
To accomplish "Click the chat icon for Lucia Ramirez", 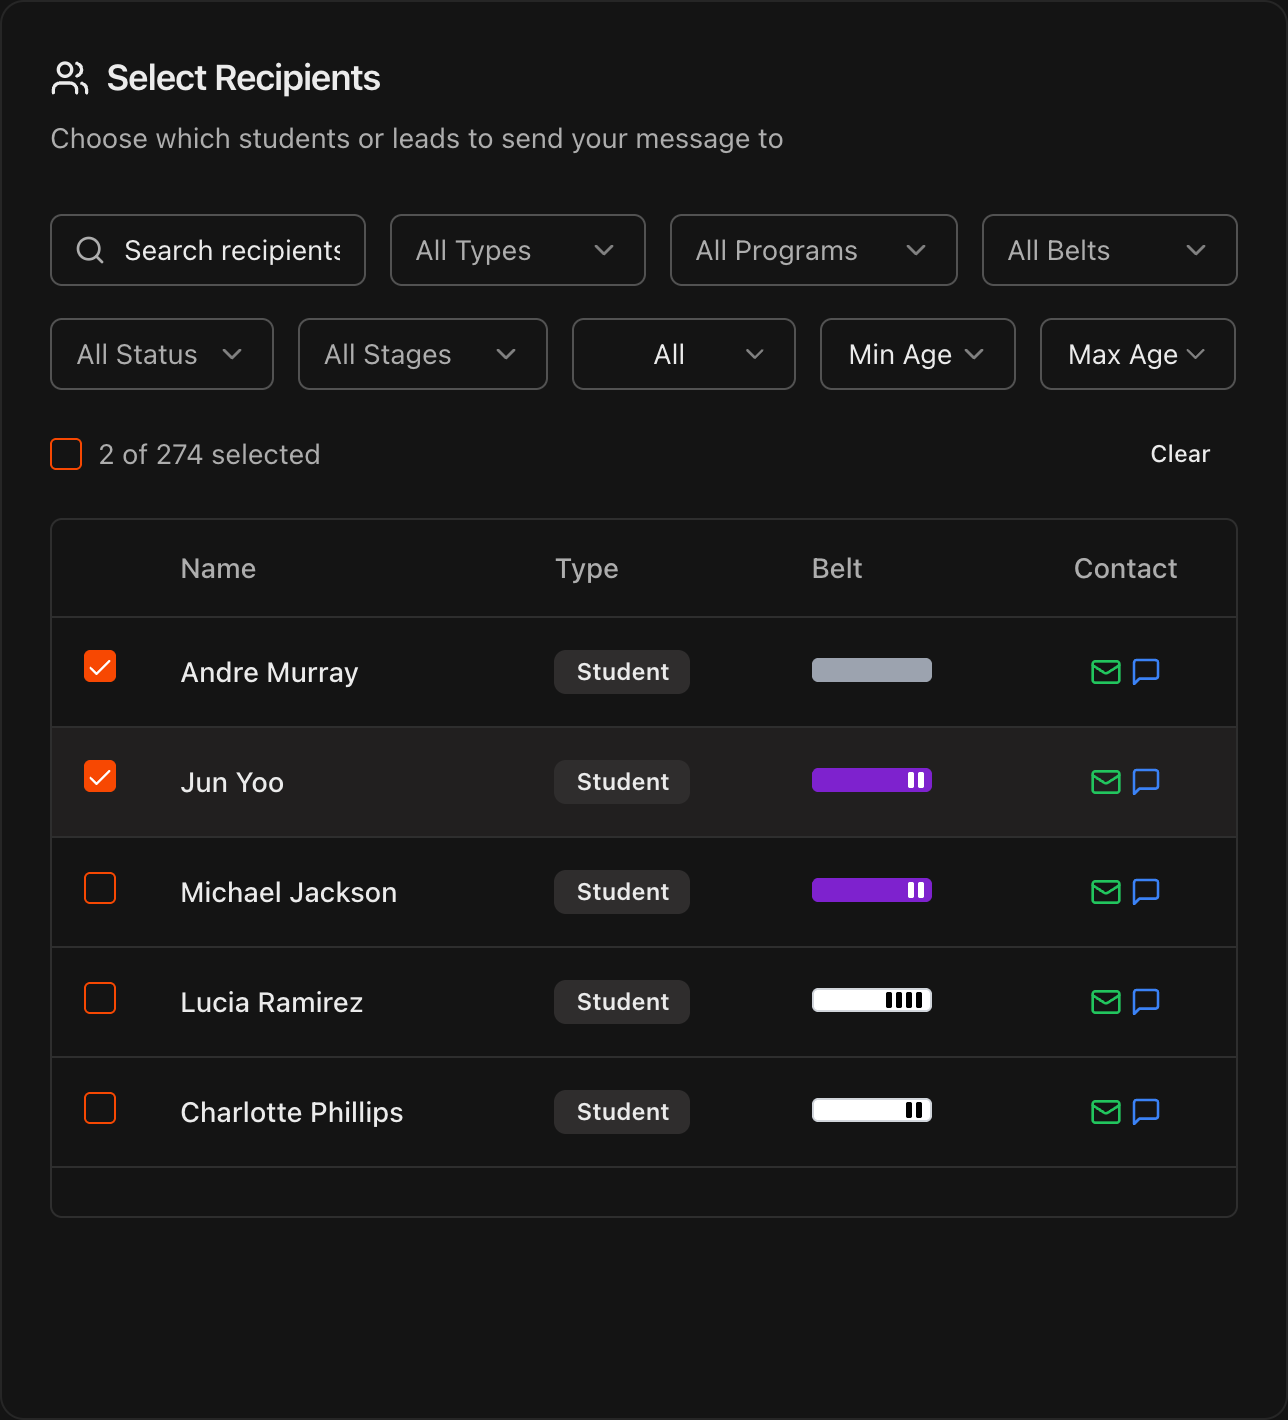I will pos(1146,1002).
